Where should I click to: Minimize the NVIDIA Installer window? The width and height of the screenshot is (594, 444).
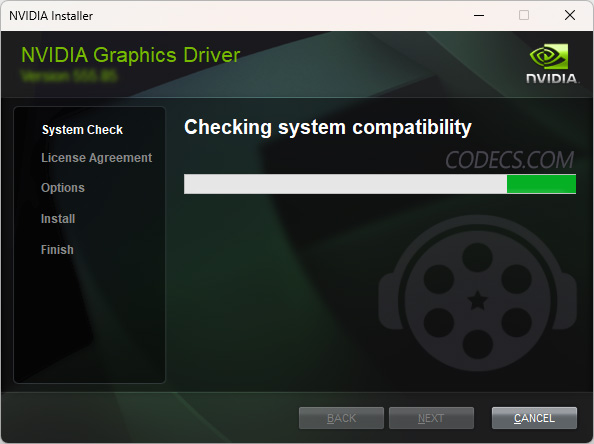click(x=479, y=16)
